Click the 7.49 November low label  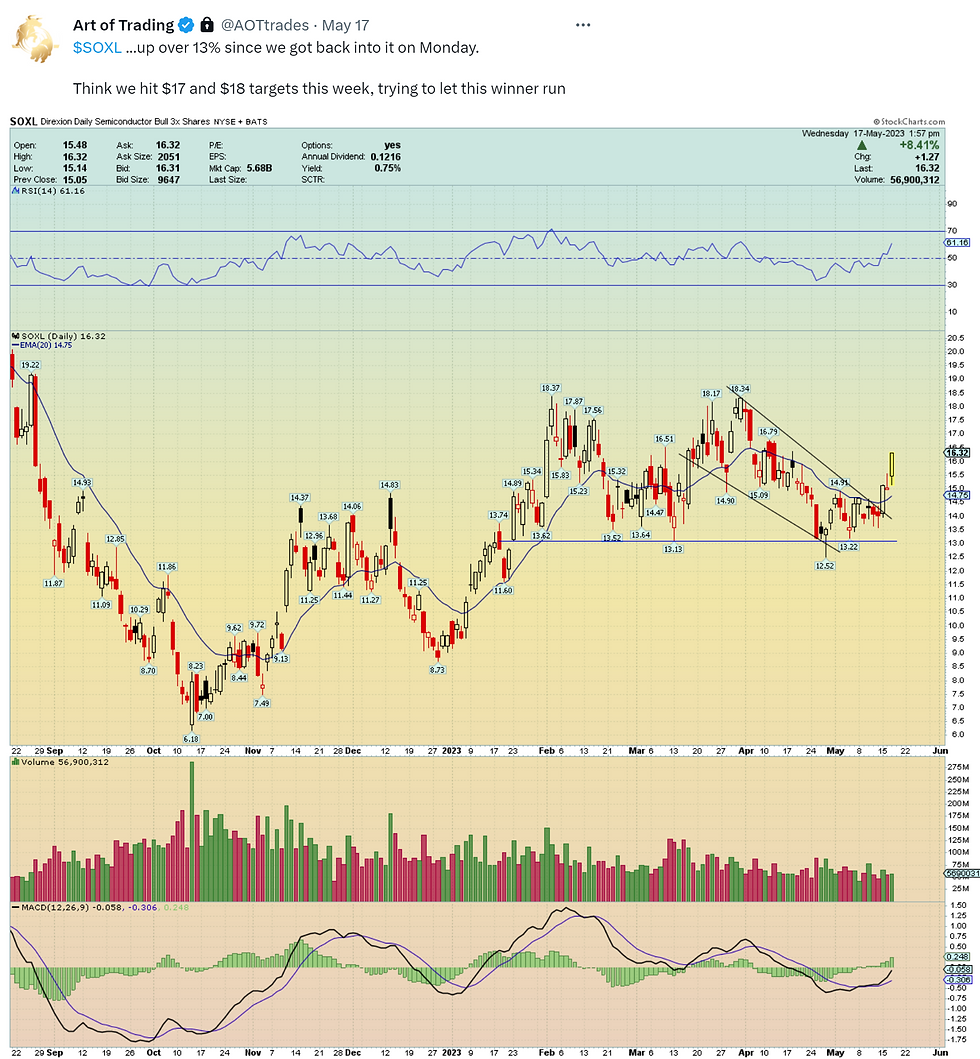[x=262, y=703]
